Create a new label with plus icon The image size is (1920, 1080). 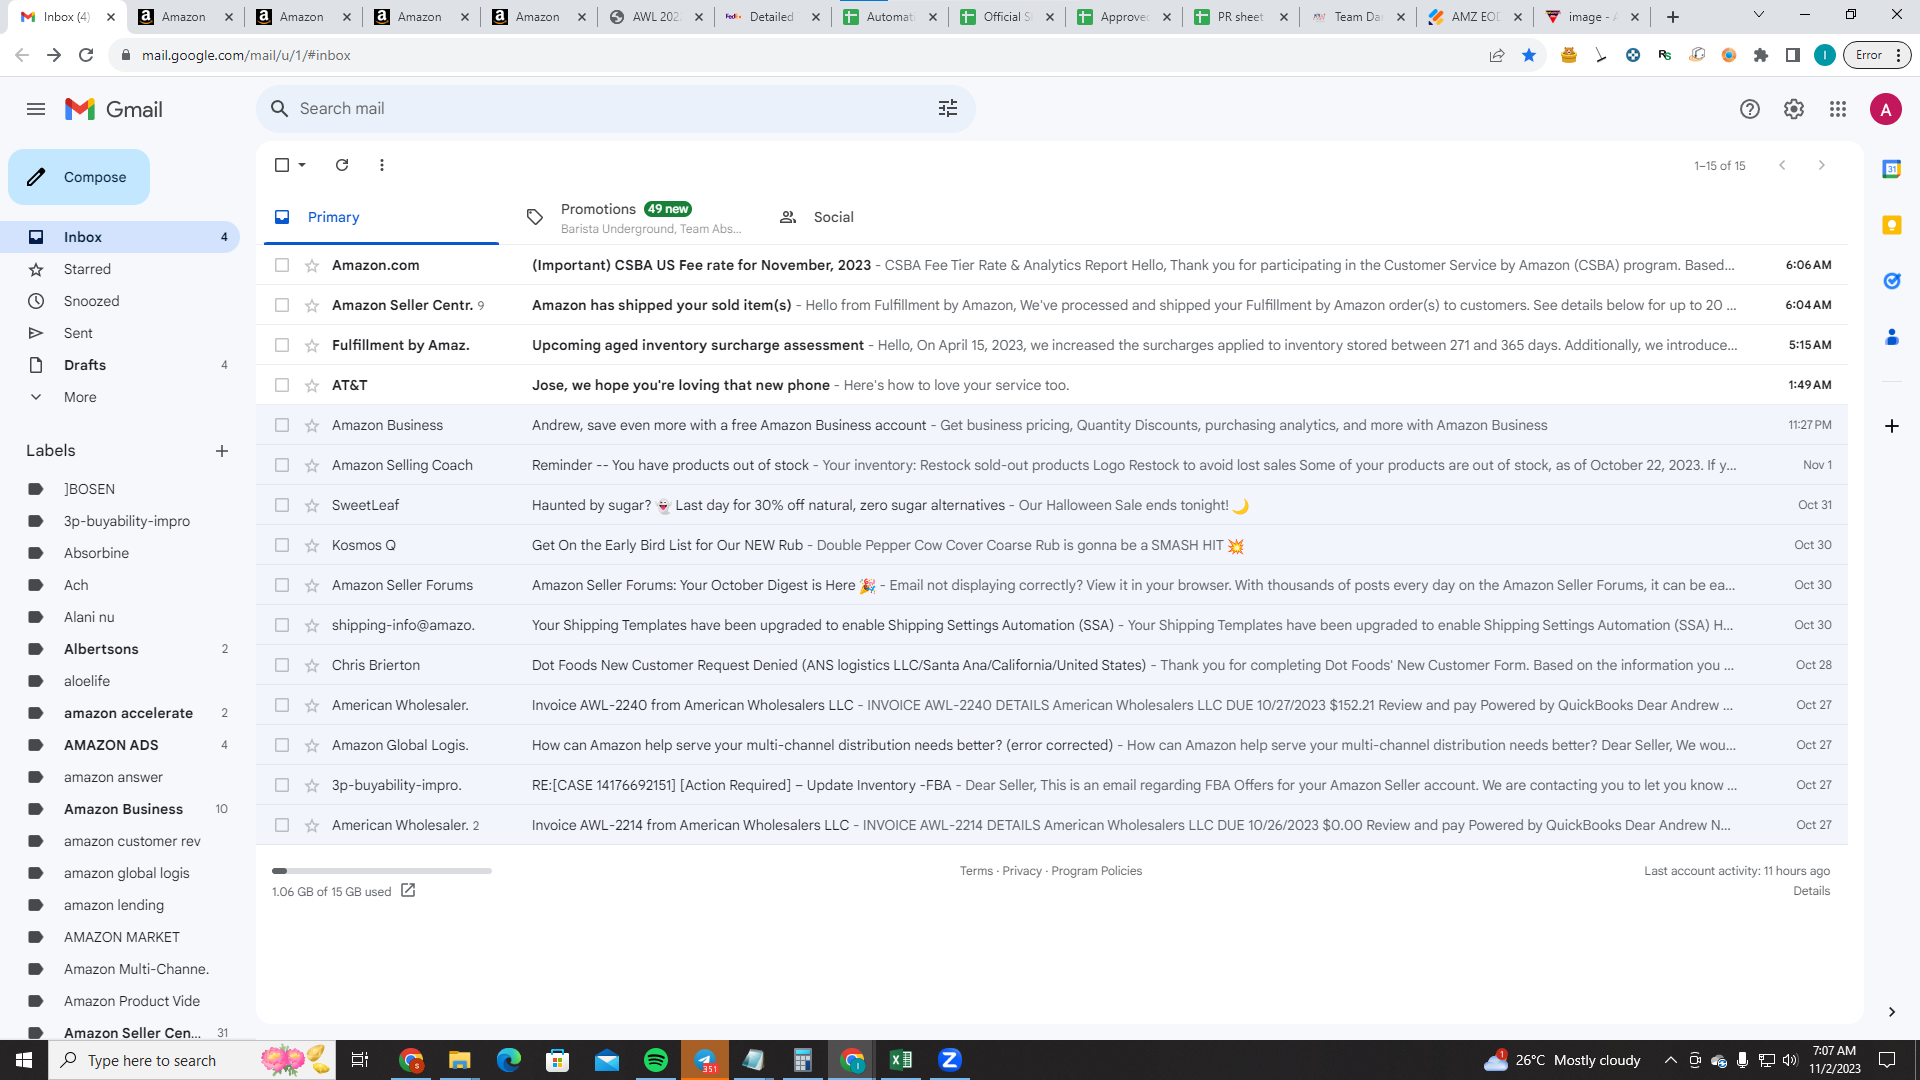[x=222, y=451]
